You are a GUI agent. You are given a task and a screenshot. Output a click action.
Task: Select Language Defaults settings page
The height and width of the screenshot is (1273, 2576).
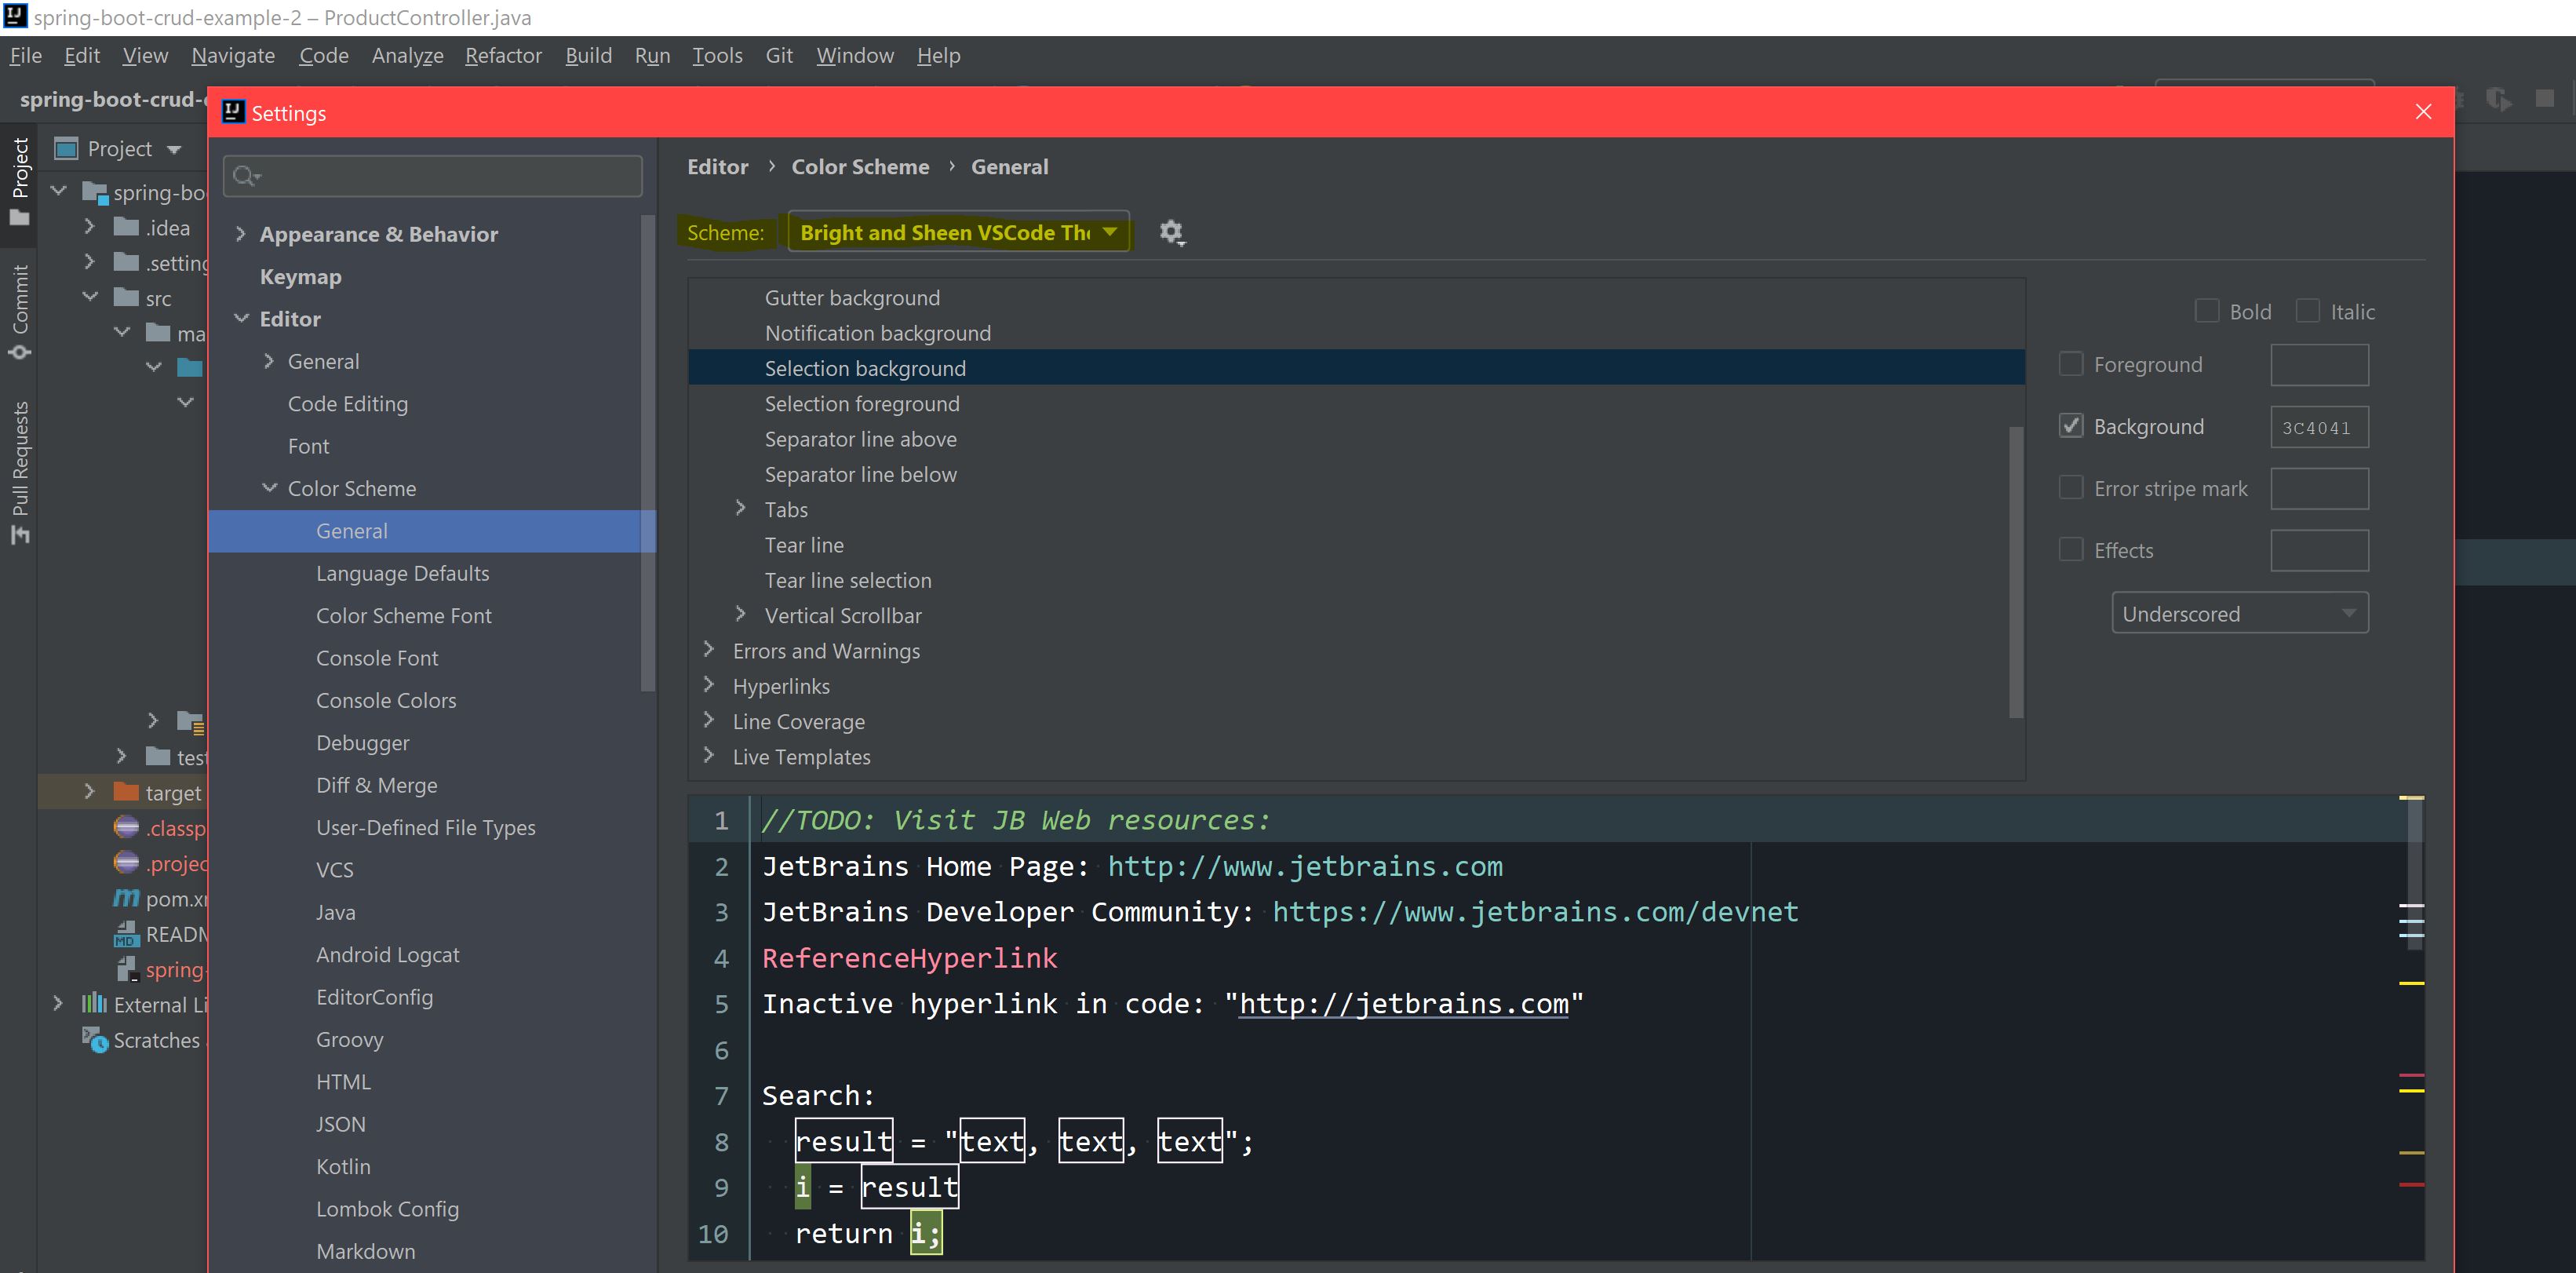402,573
